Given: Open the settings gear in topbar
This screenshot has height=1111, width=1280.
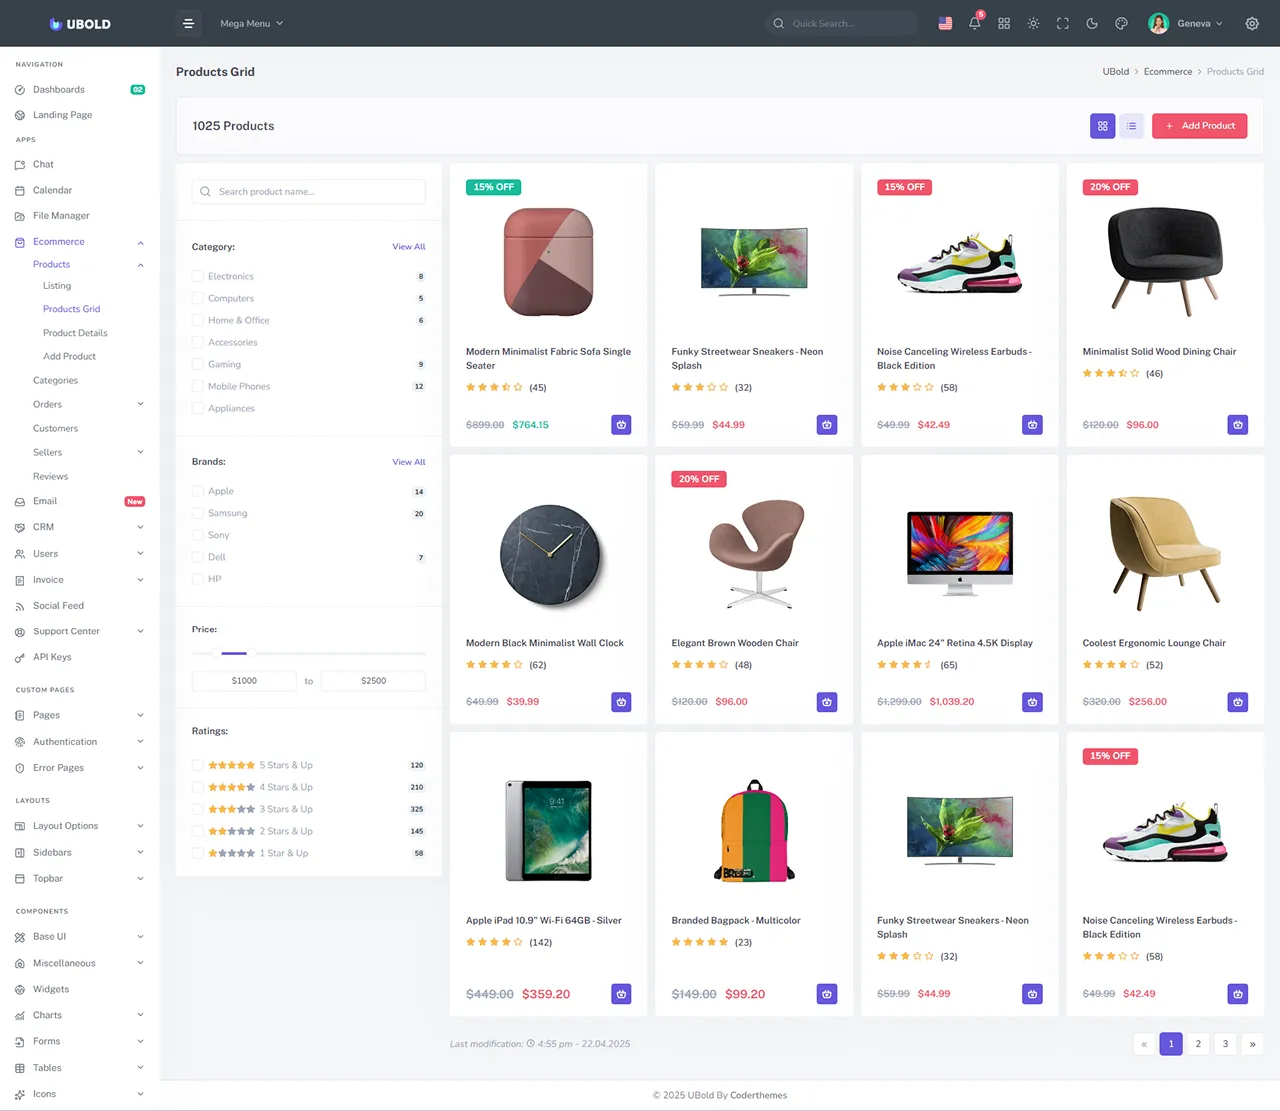Looking at the screenshot, I should pyautogui.click(x=1252, y=23).
